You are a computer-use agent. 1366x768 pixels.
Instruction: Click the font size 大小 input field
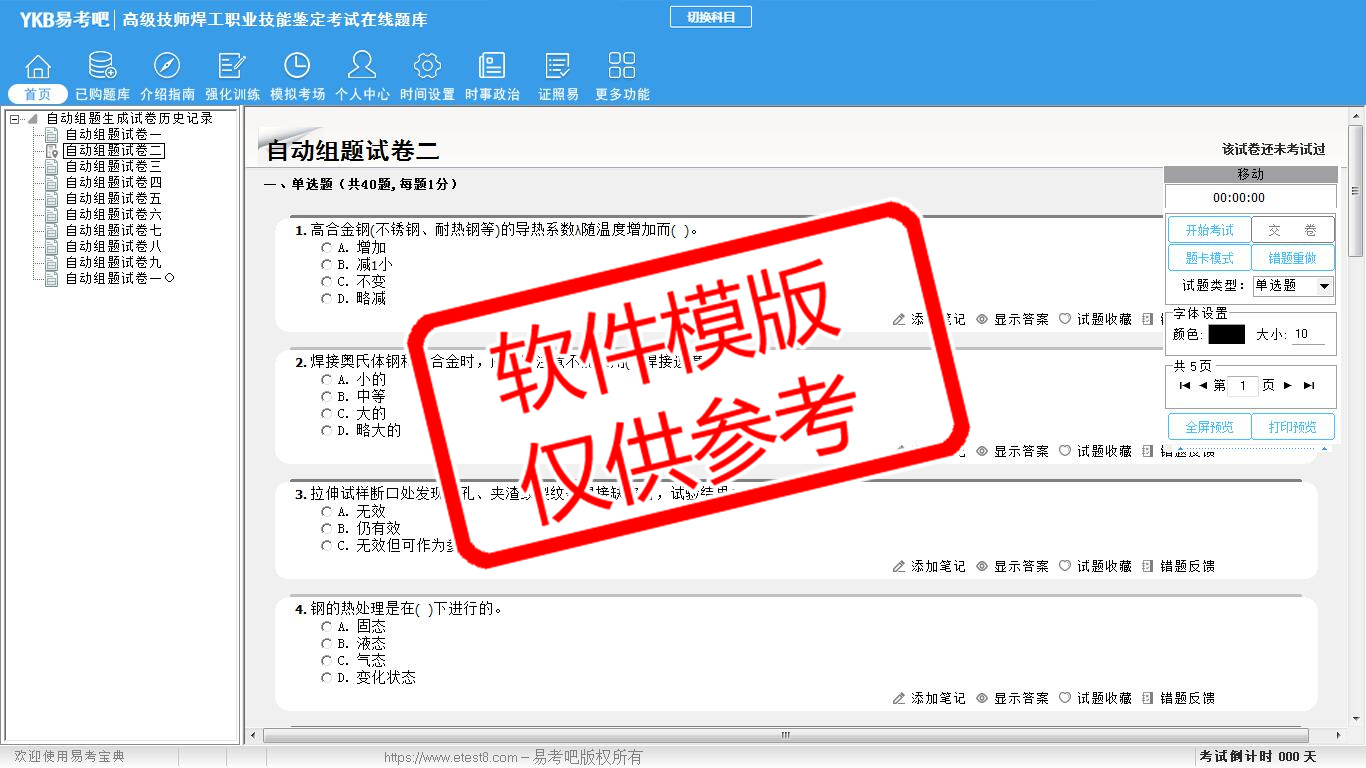pyautogui.click(x=1308, y=335)
